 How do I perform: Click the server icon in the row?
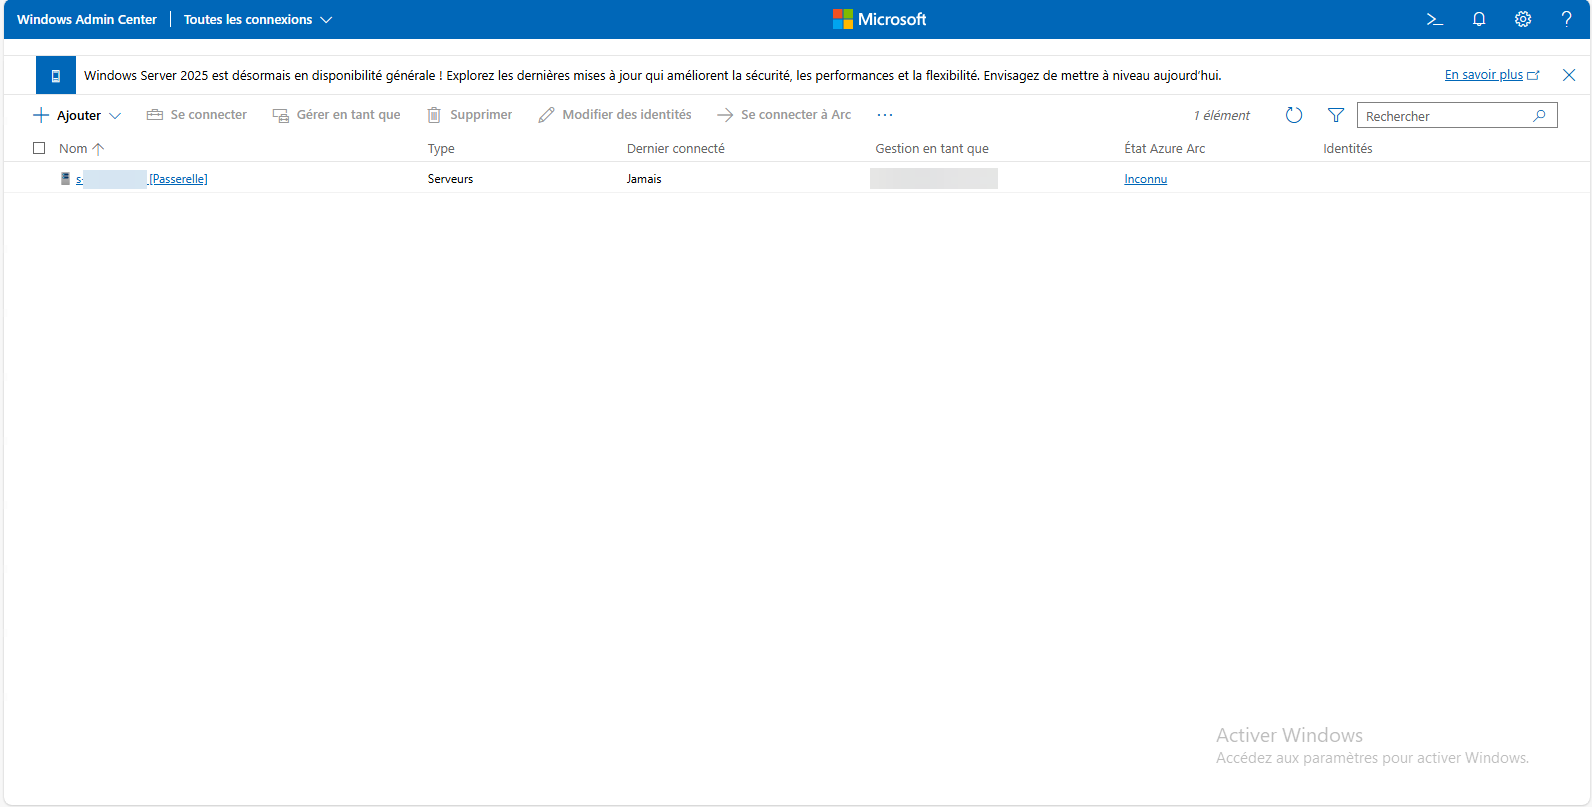click(x=66, y=179)
